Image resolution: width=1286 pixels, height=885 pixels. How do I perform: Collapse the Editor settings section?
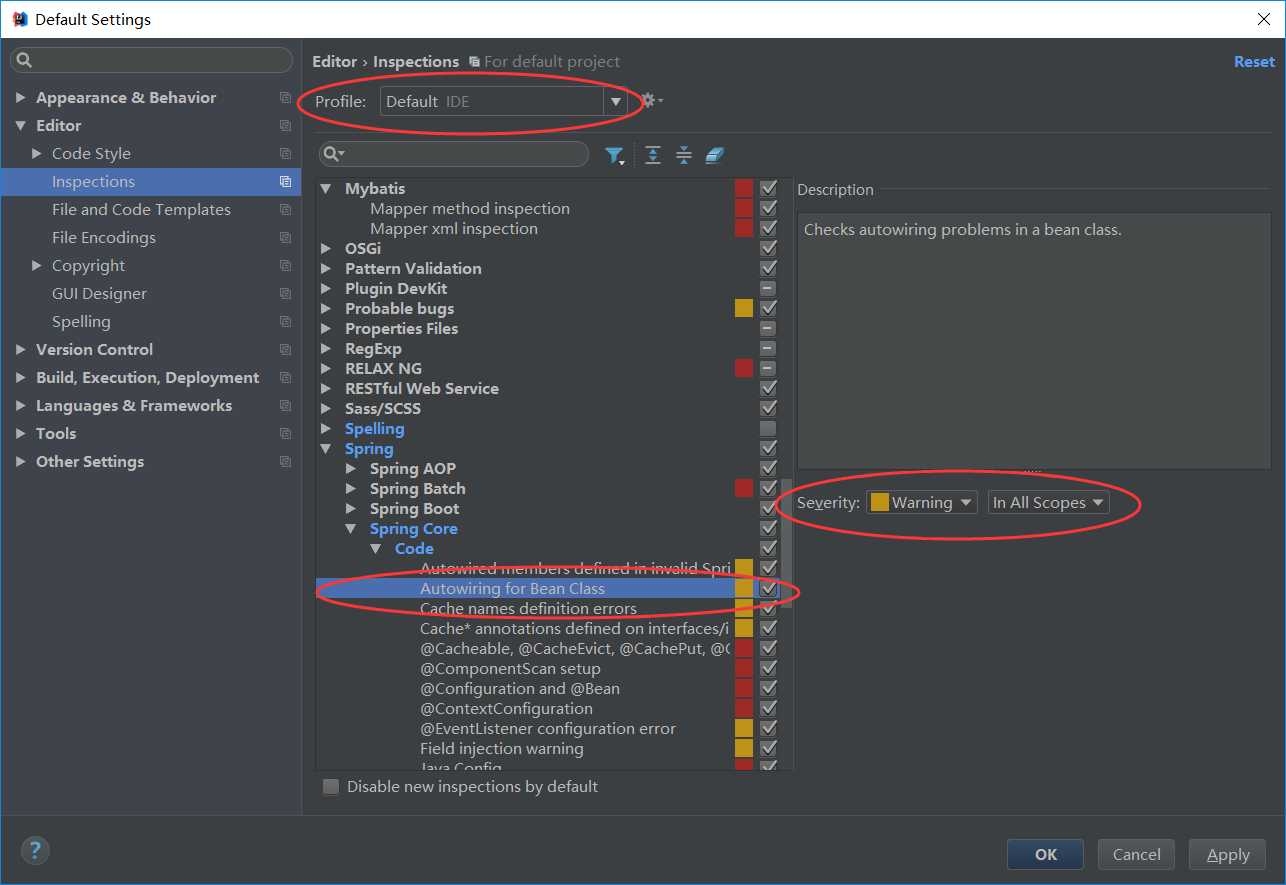pos(21,126)
